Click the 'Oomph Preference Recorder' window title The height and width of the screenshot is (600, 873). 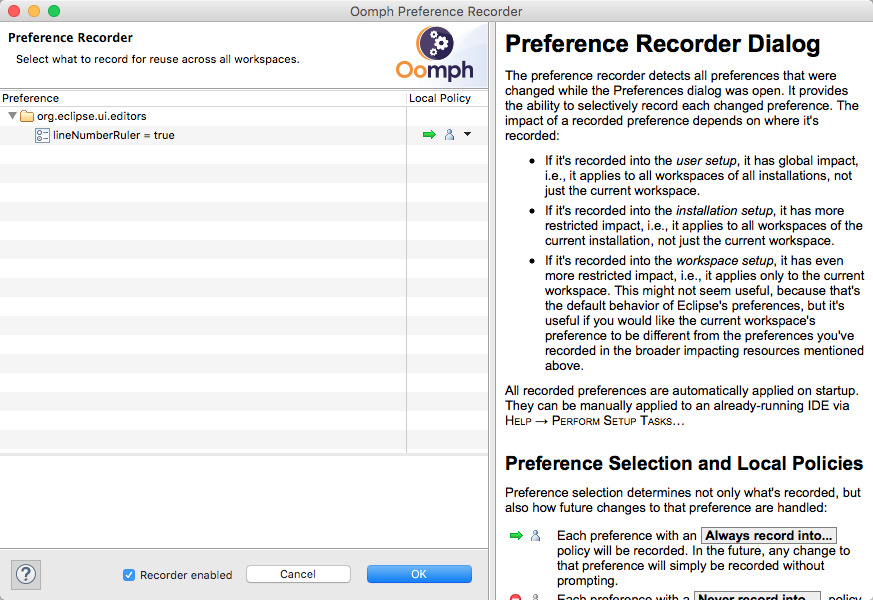(436, 11)
